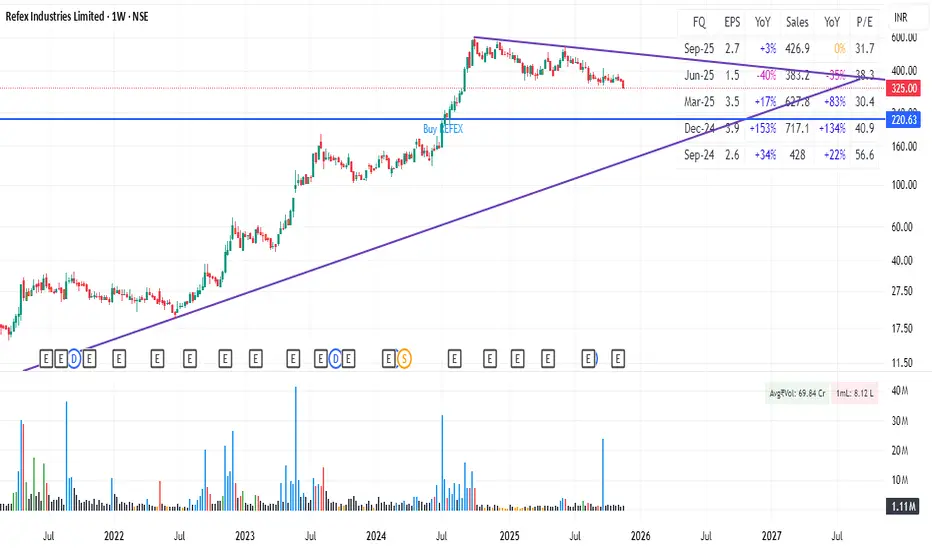Click the E marker right of the second D marker

348,359
